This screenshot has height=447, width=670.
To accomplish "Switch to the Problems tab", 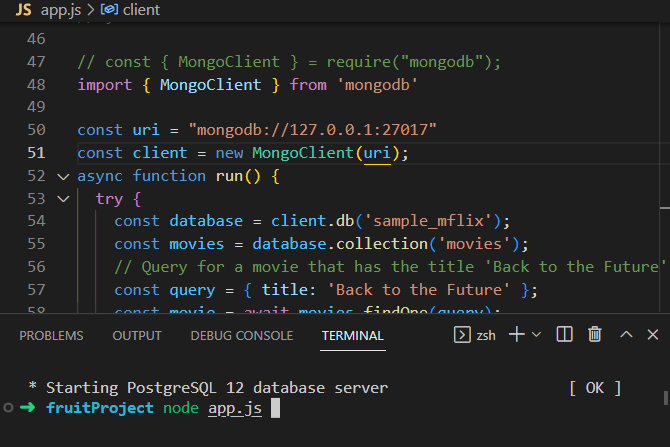I will coord(52,336).
